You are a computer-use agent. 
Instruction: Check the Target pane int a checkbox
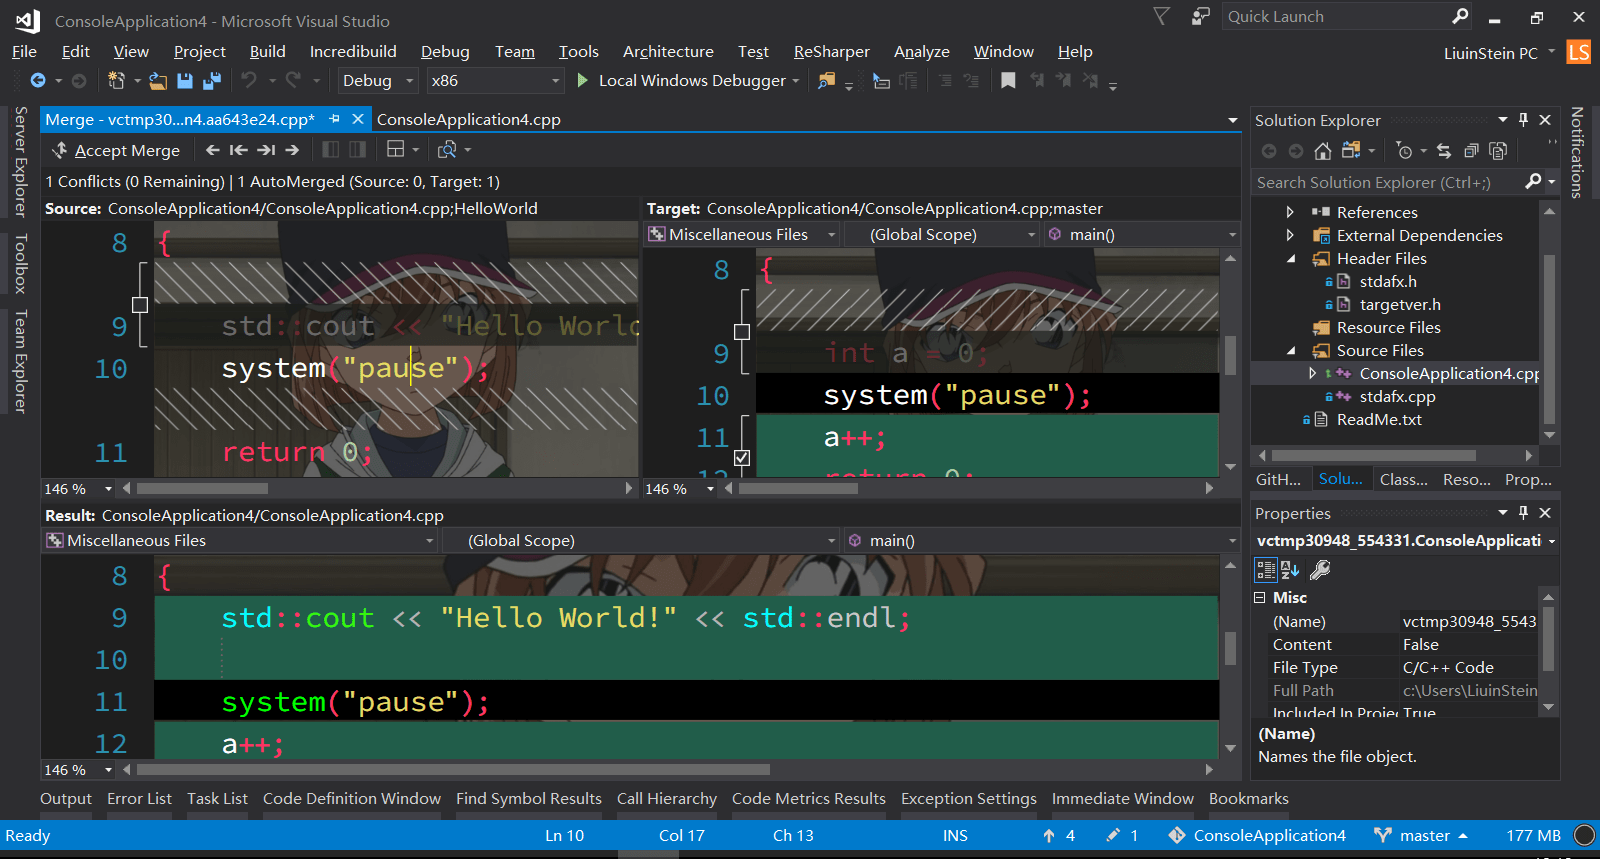[x=742, y=332]
